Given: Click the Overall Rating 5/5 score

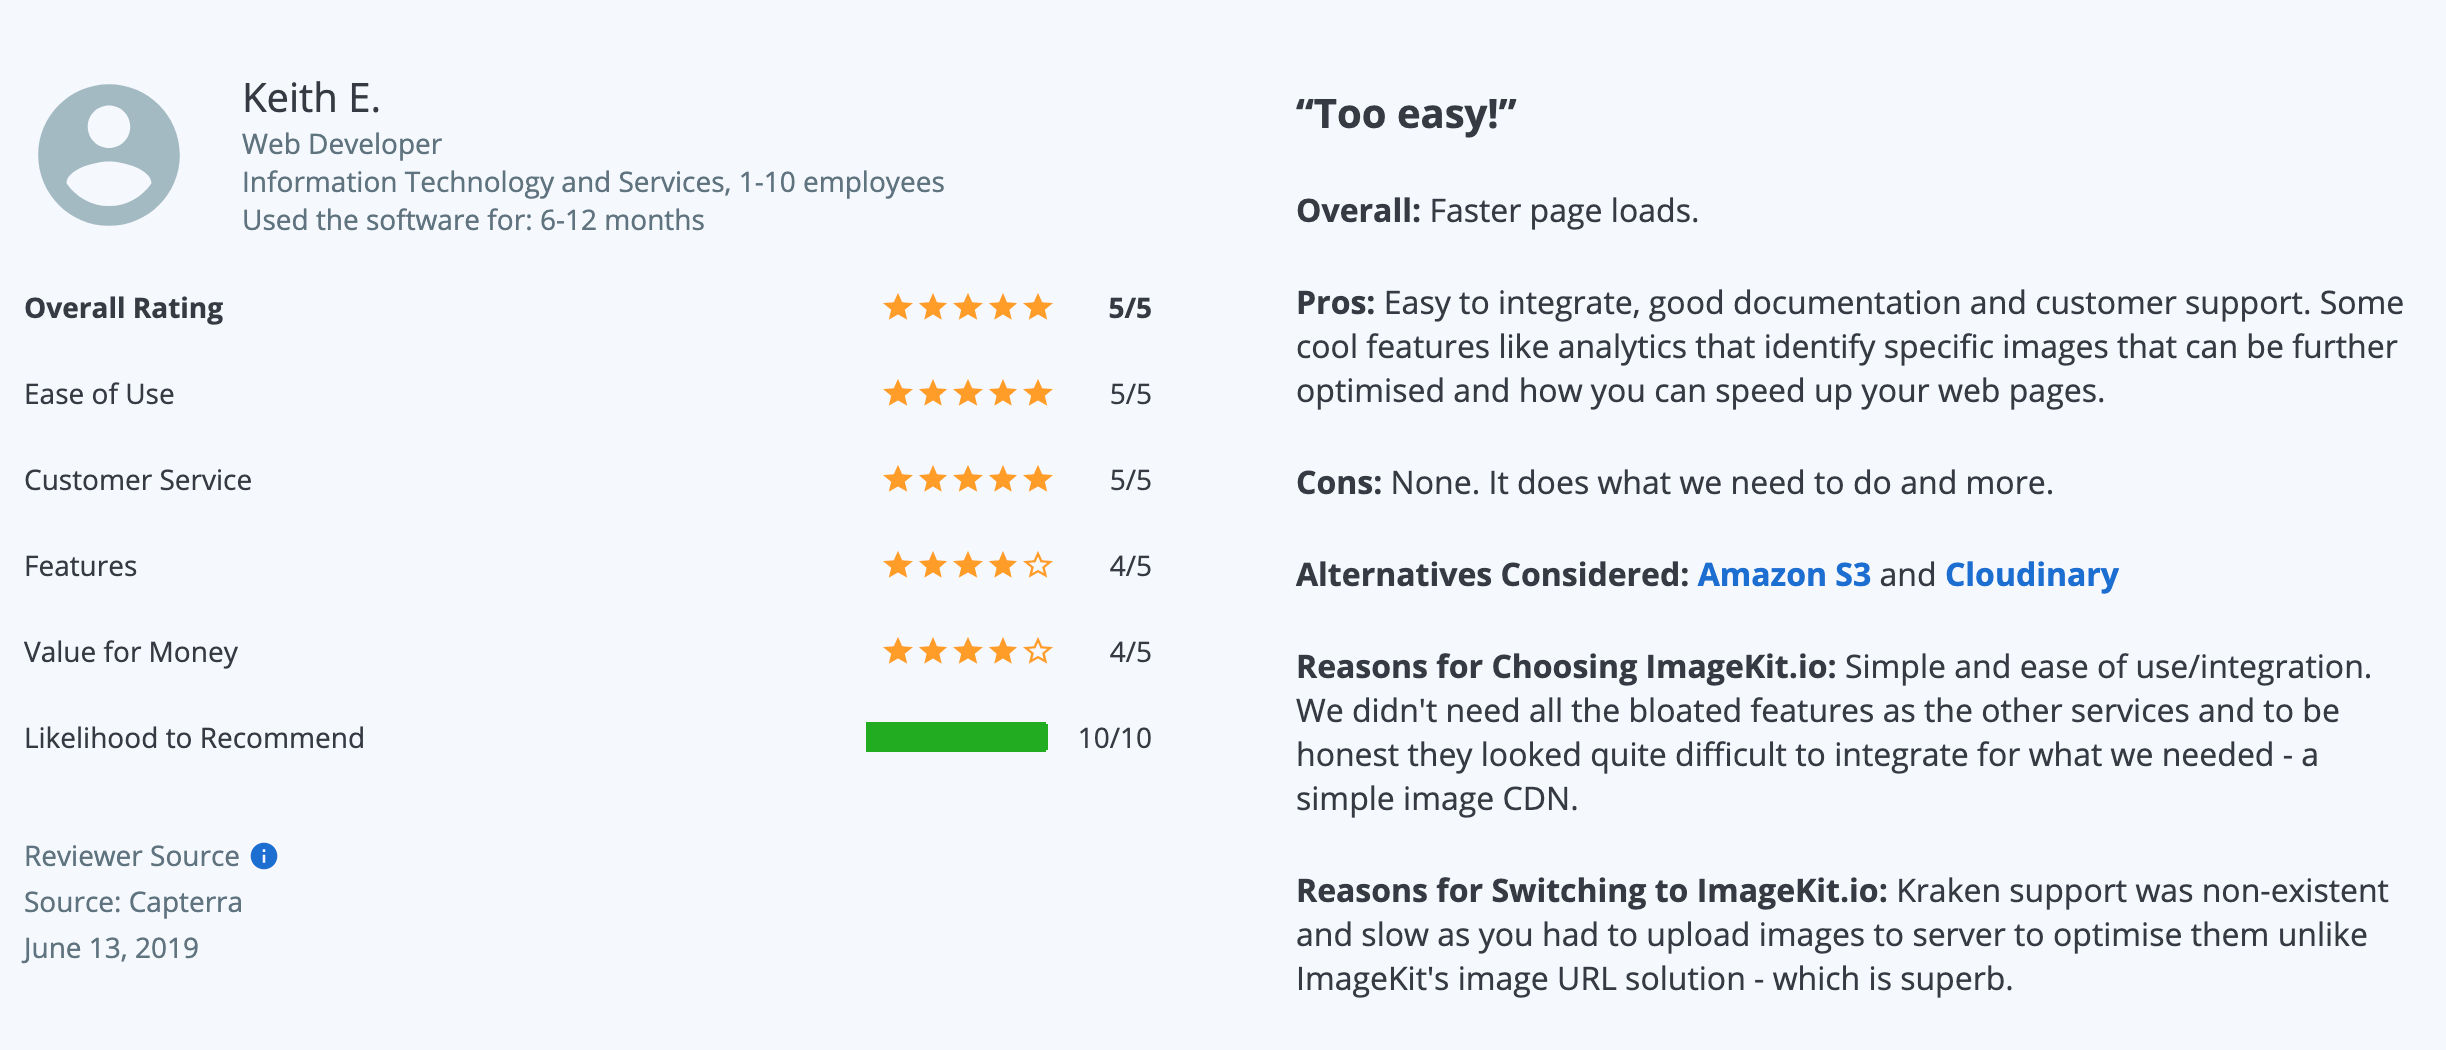Looking at the screenshot, I should 1130,308.
